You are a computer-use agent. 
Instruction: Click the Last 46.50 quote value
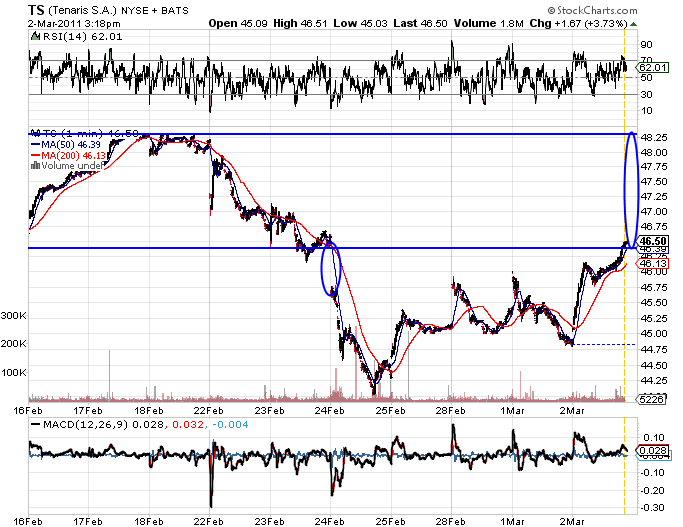coord(420,24)
